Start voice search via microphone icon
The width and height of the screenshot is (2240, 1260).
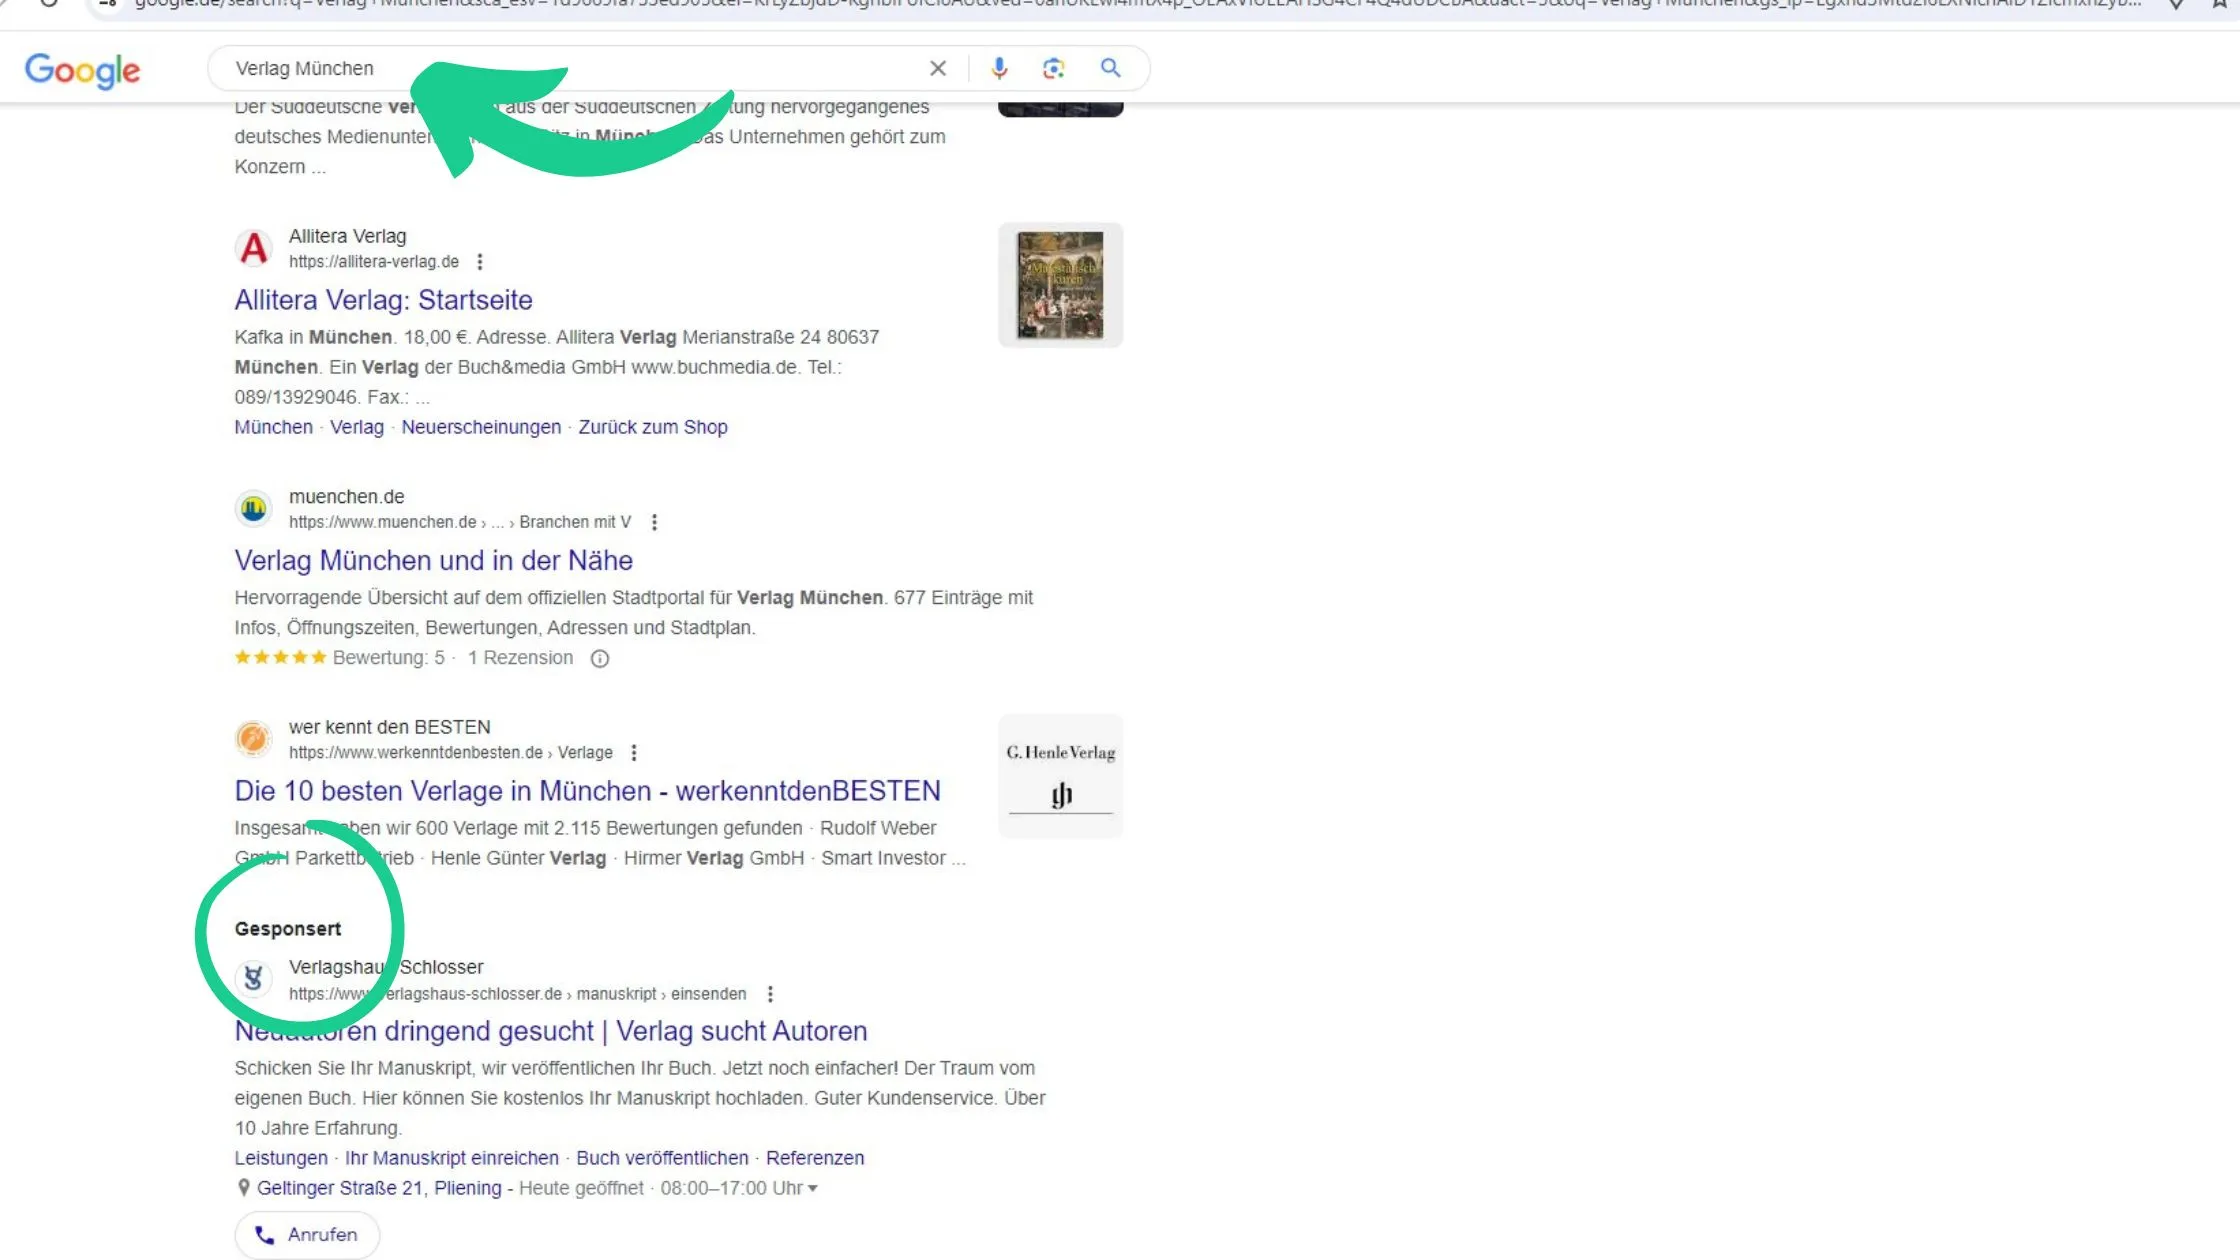[998, 68]
